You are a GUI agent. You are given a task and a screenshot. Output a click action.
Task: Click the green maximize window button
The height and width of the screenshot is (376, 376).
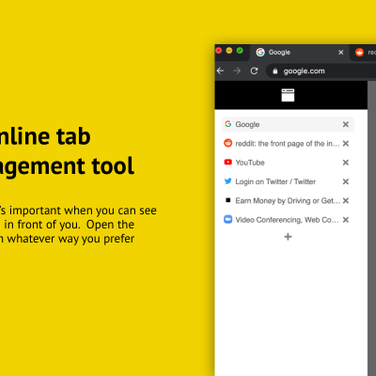(x=240, y=51)
